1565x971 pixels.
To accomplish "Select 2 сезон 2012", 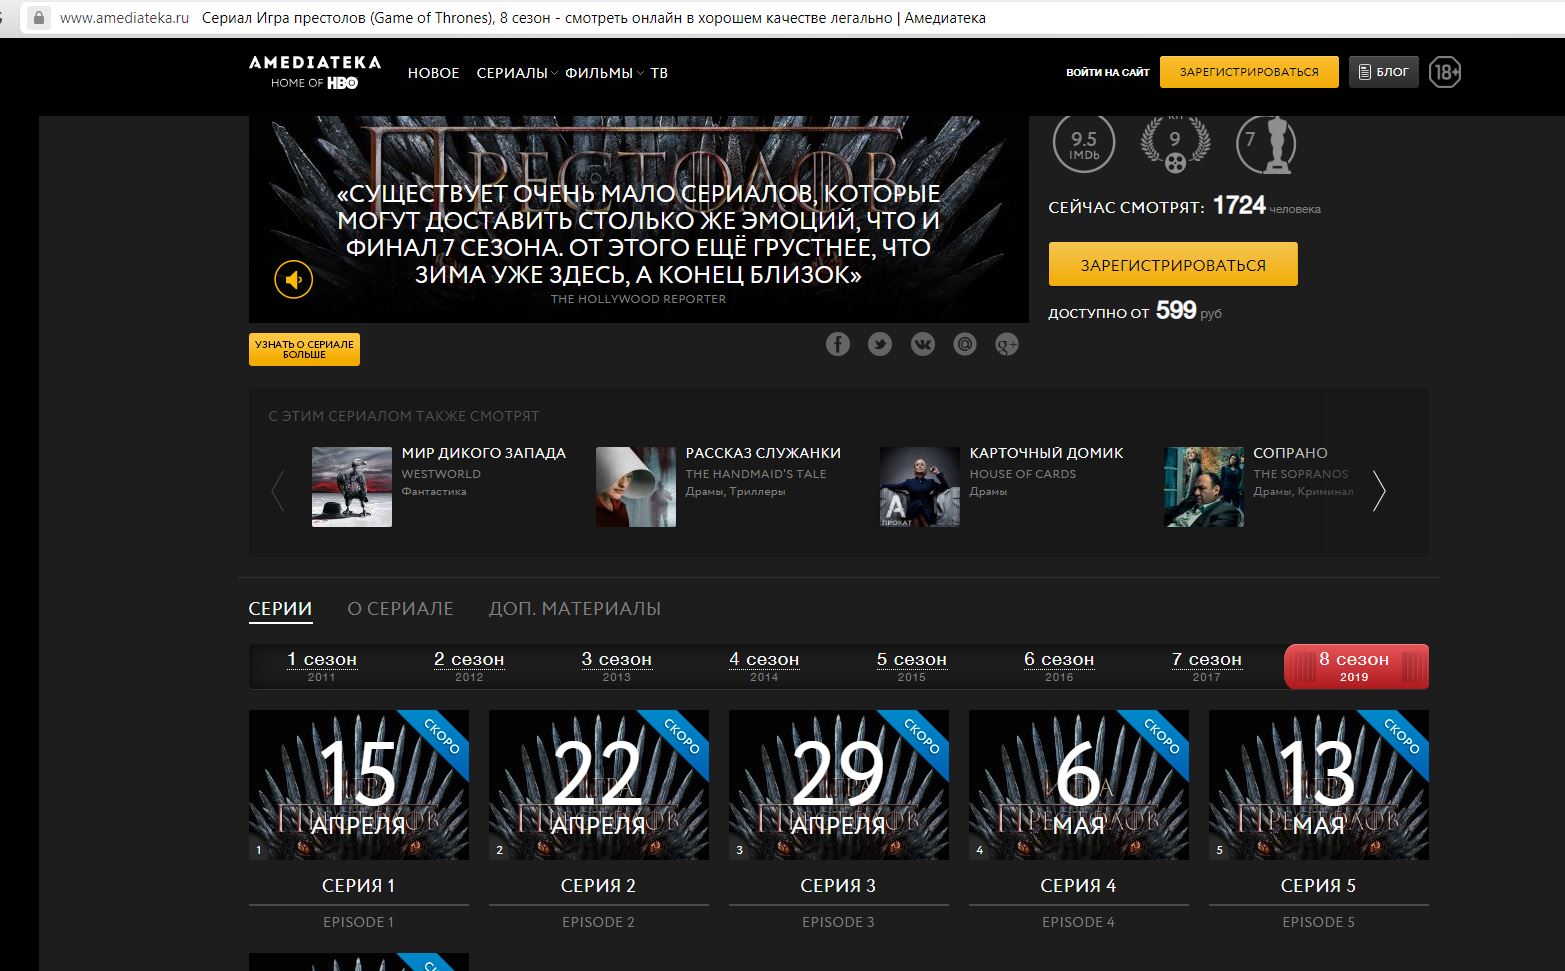I will (x=469, y=666).
